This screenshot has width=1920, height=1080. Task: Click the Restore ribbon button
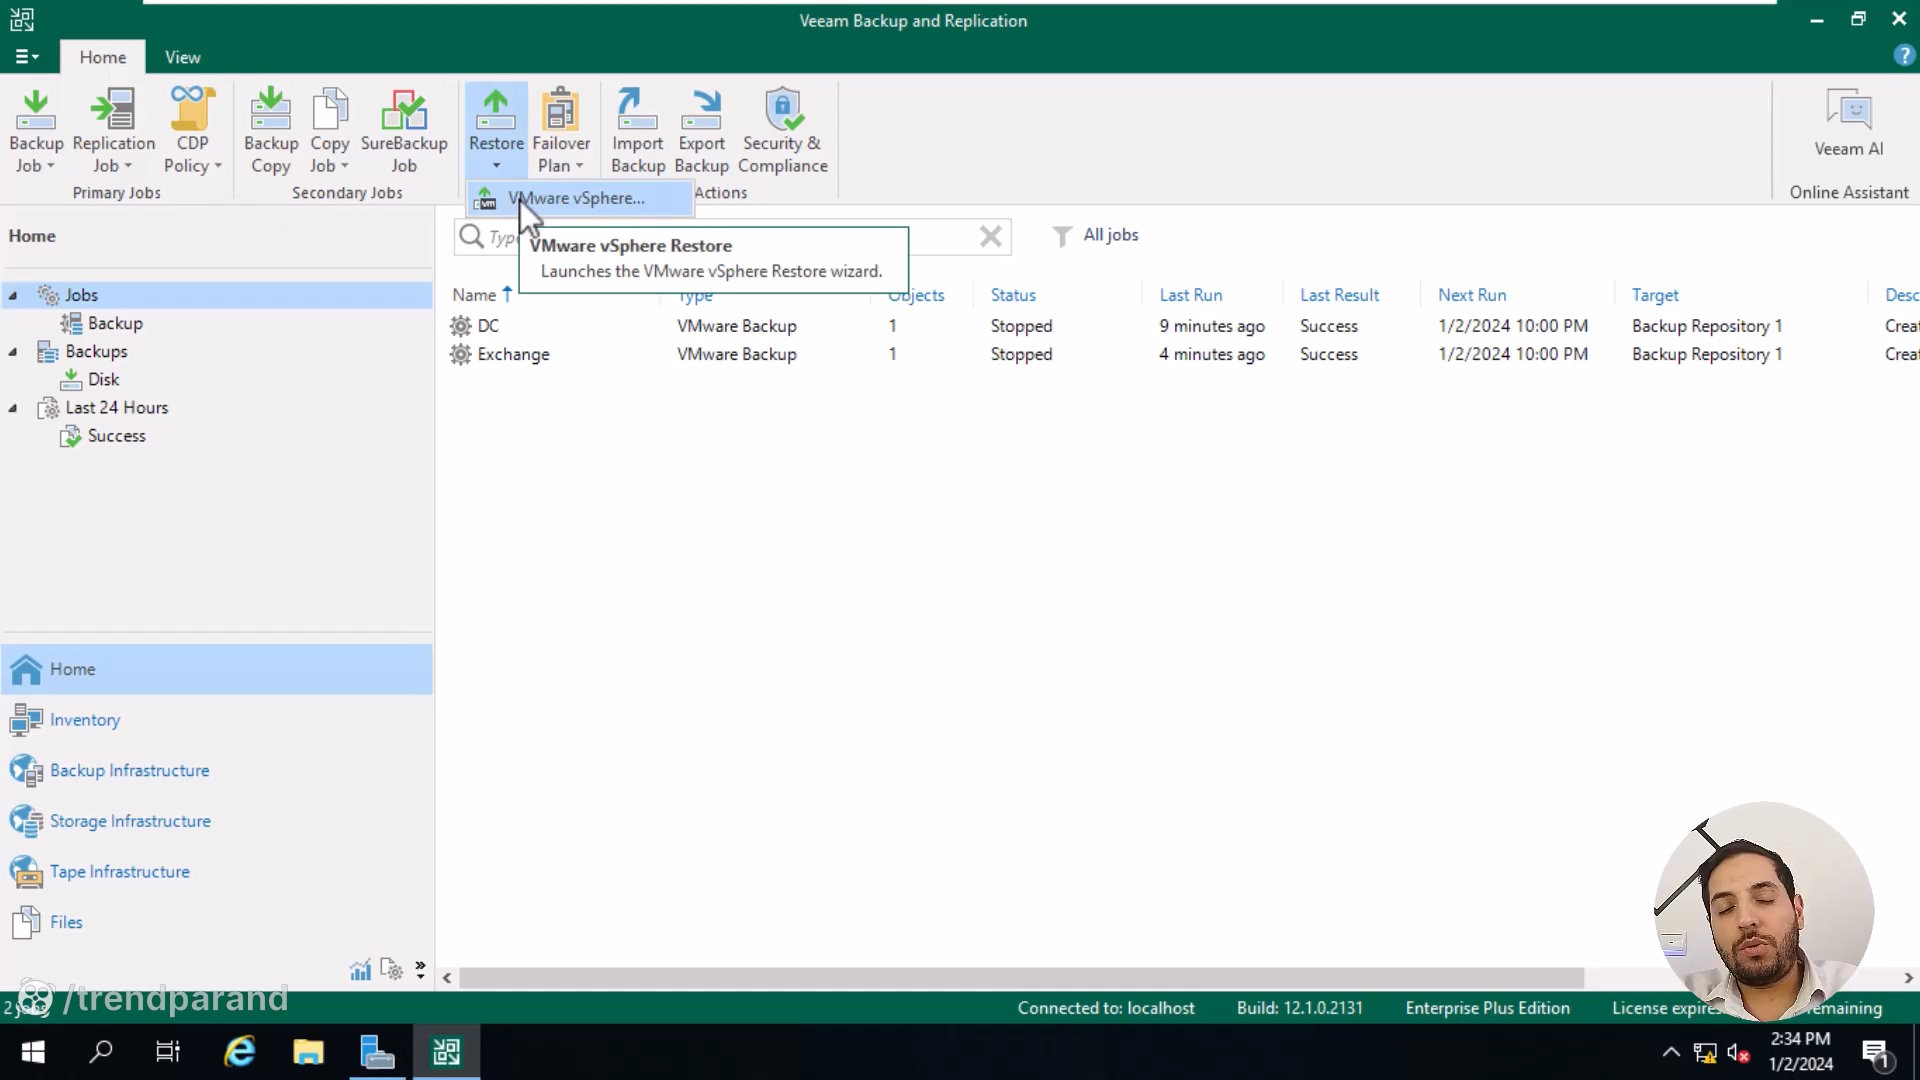pos(496,128)
